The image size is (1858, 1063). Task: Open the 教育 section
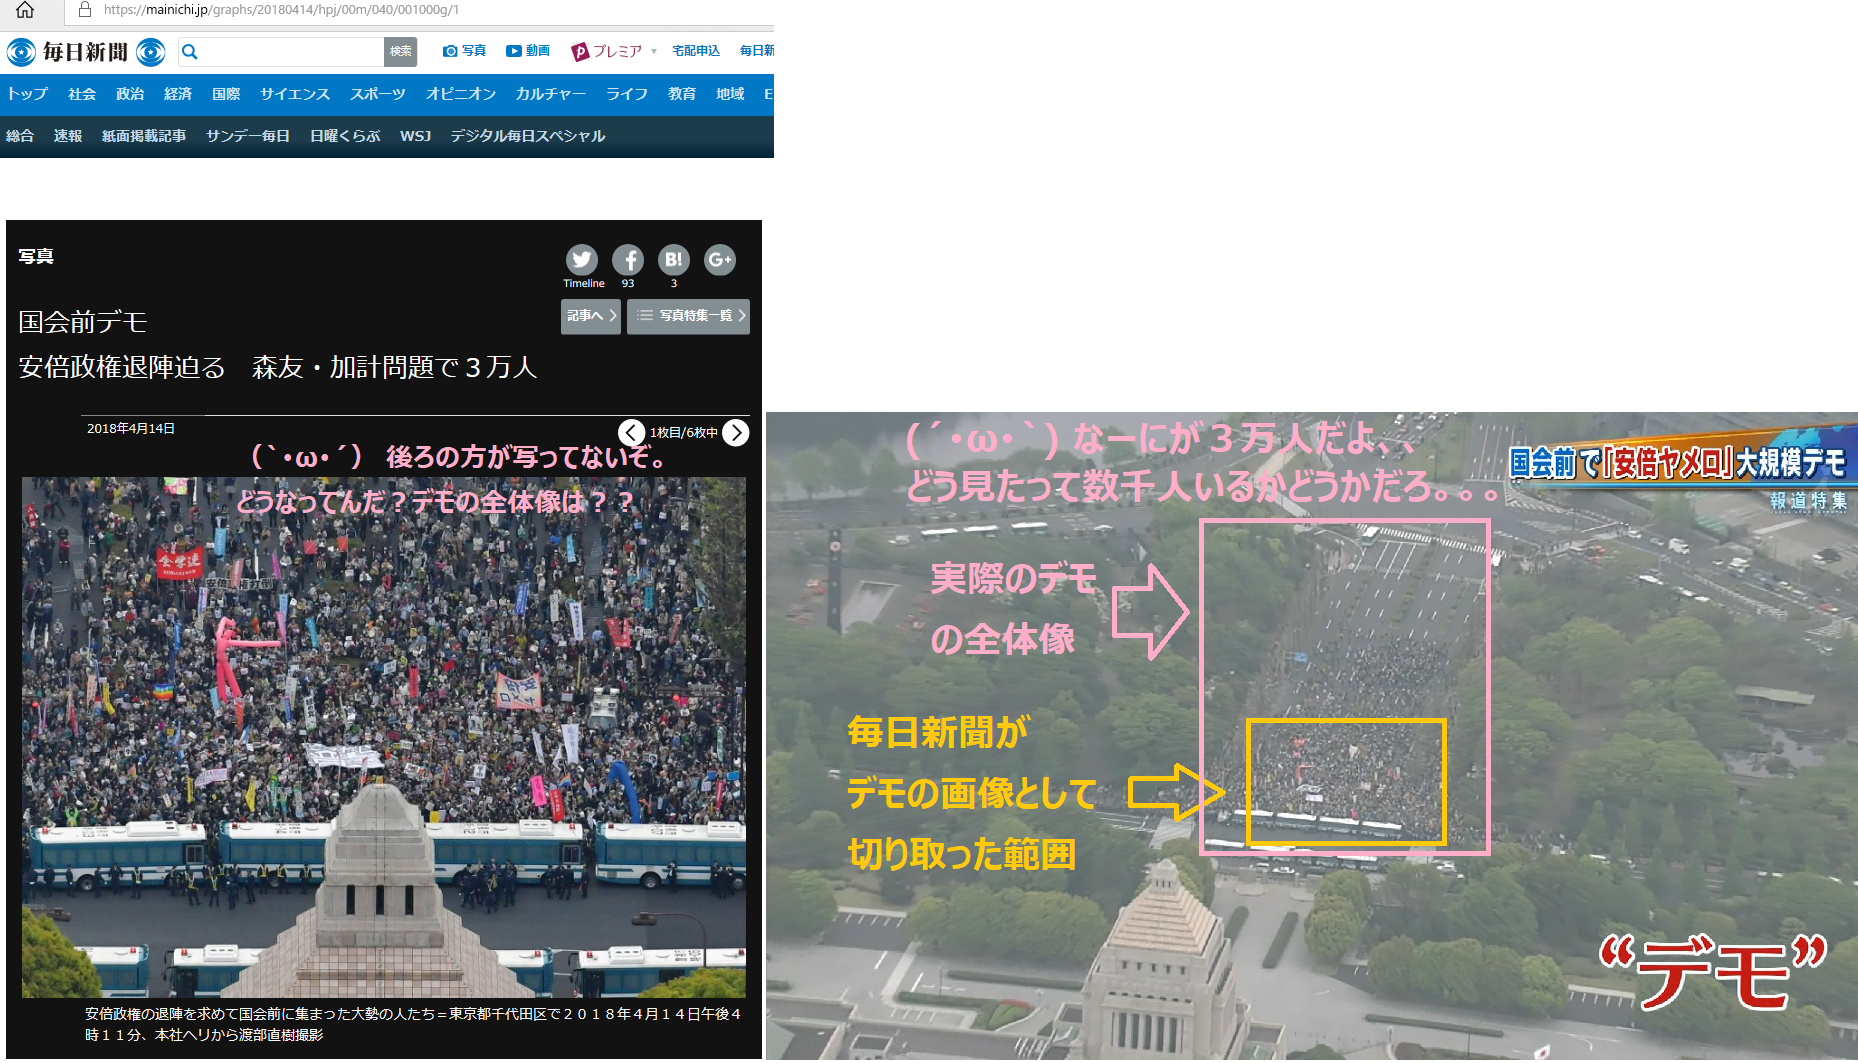point(682,94)
